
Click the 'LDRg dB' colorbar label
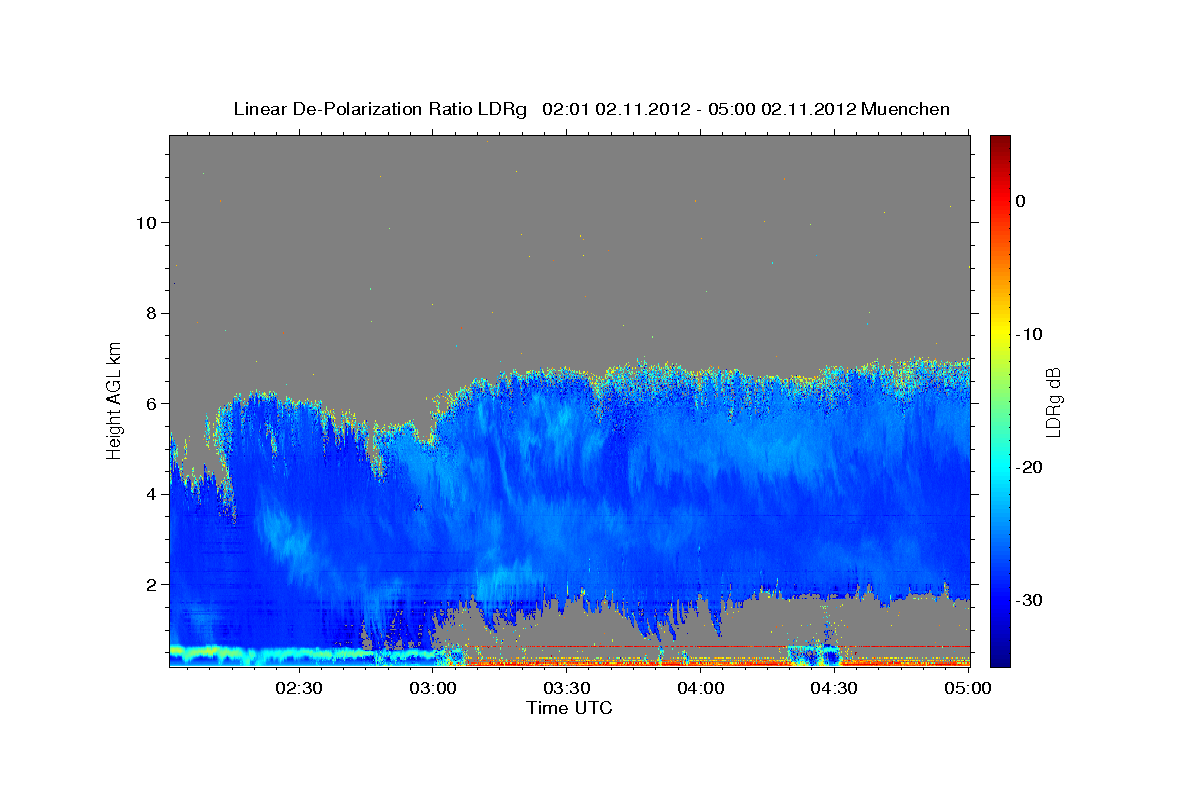coord(1053,402)
